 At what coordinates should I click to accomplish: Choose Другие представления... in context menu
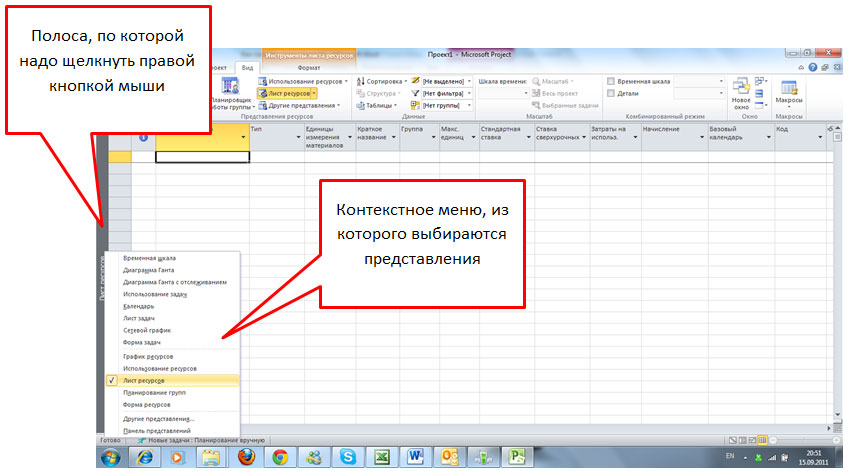click(172, 419)
